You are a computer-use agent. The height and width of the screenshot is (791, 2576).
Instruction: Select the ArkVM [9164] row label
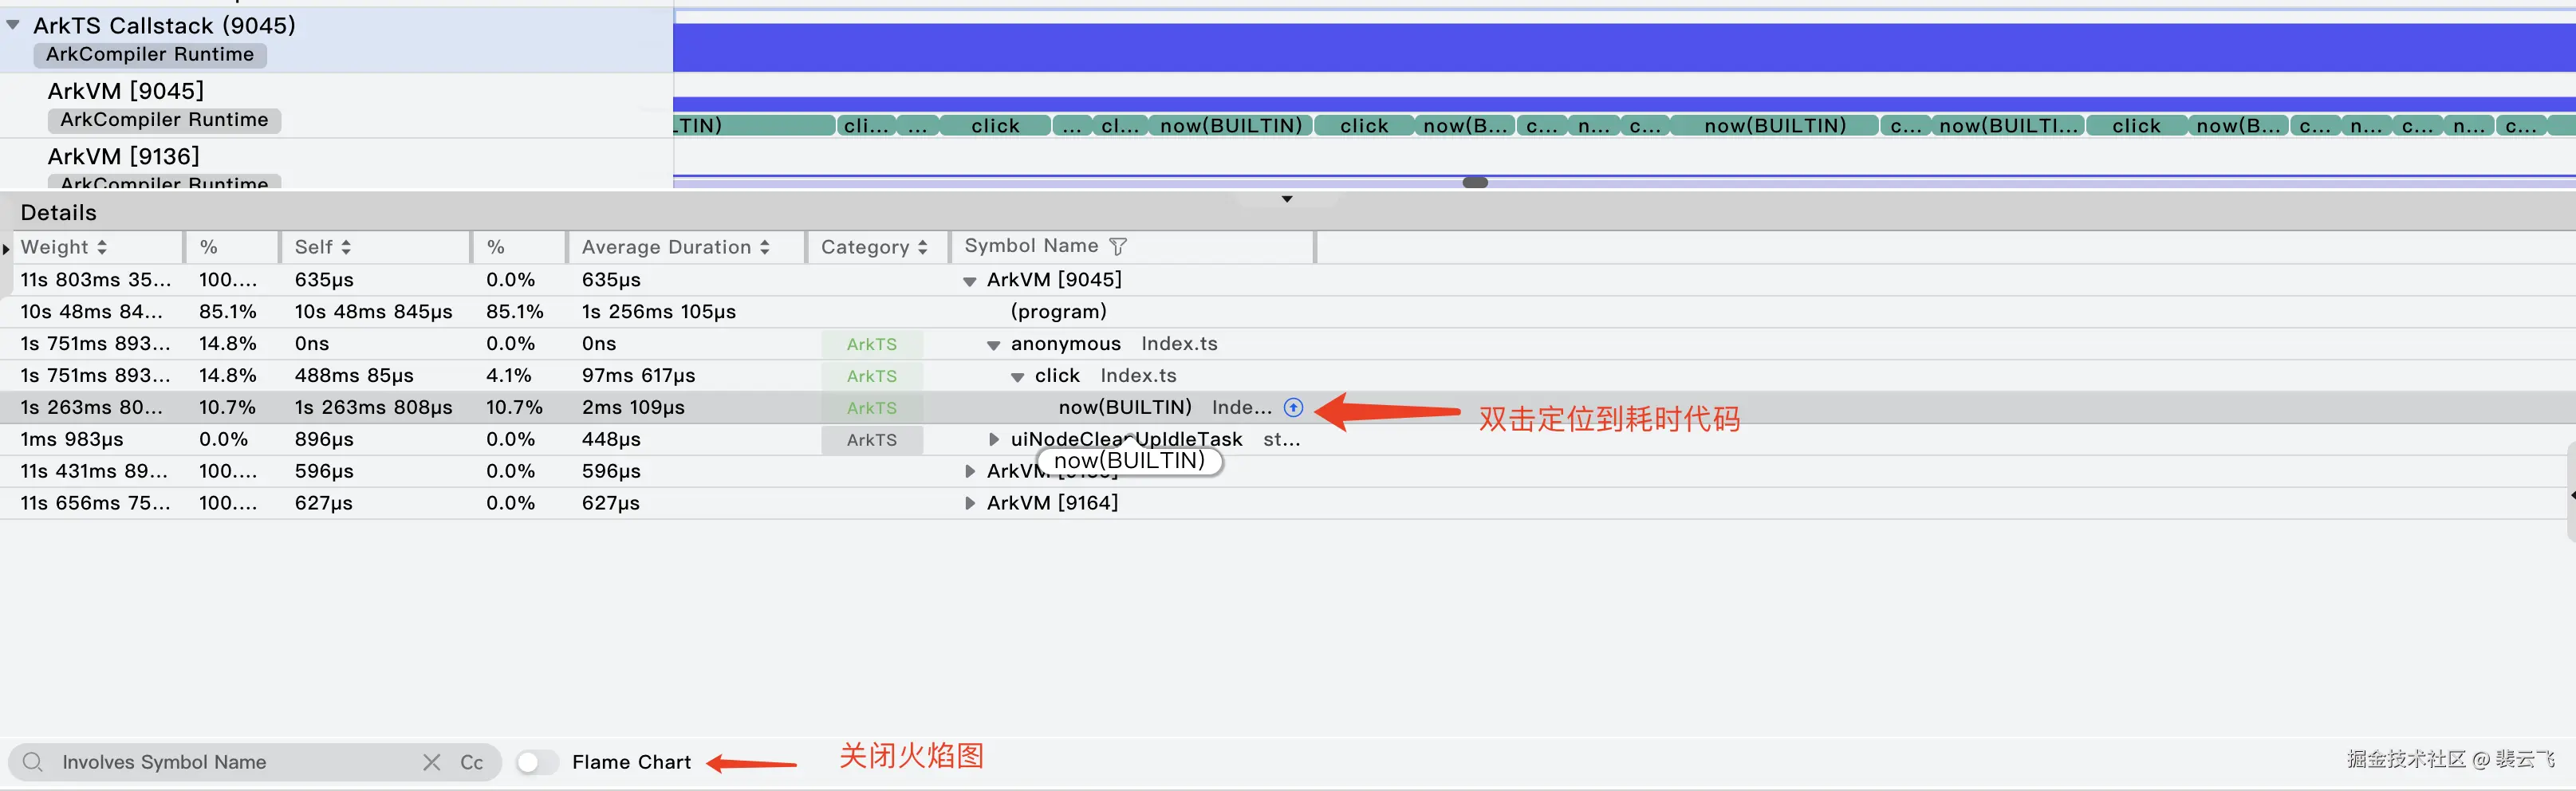point(1052,503)
